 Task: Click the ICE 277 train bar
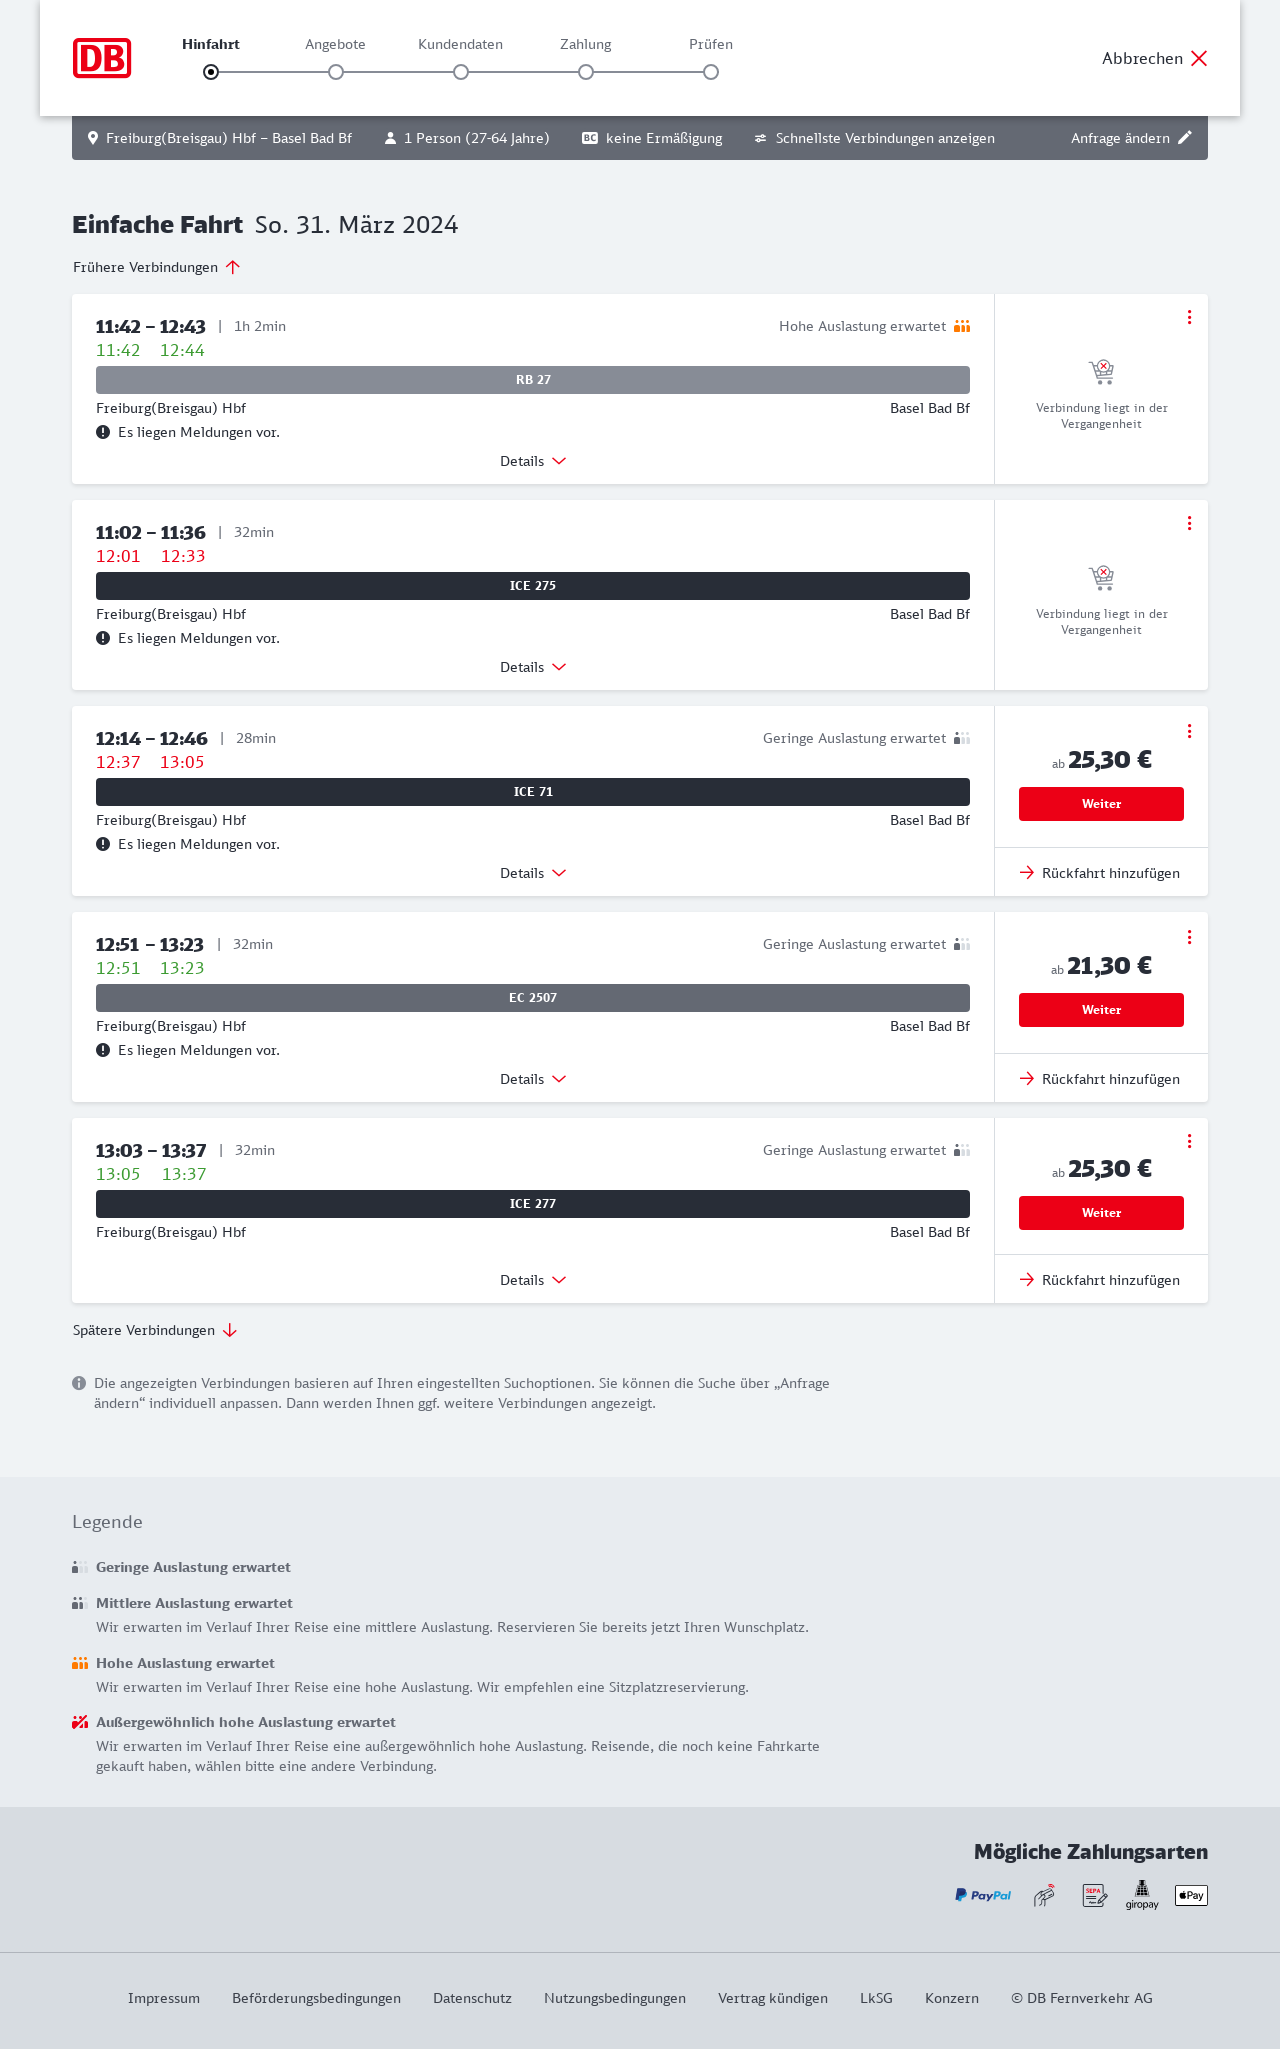(533, 1204)
